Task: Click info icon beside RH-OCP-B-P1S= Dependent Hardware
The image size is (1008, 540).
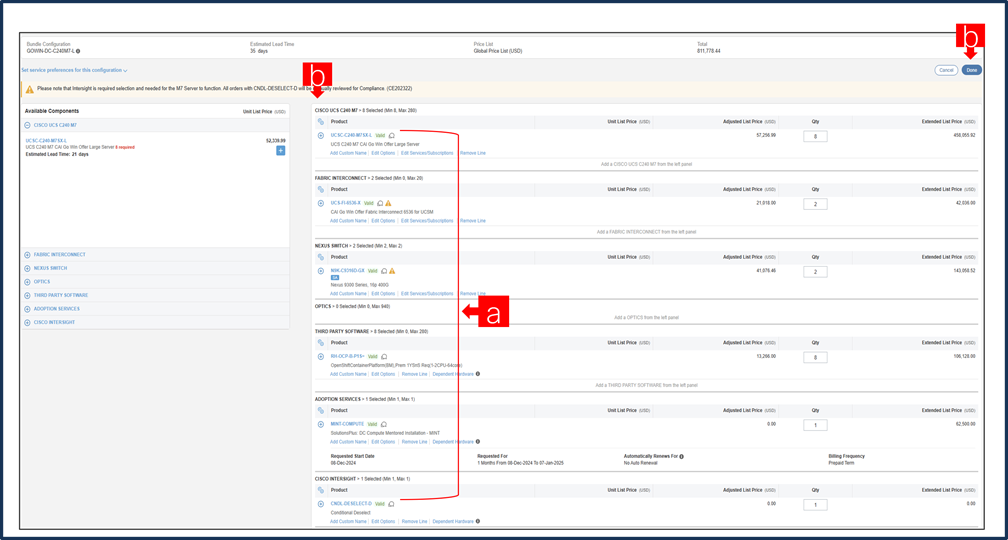Action: (x=478, y=374)
